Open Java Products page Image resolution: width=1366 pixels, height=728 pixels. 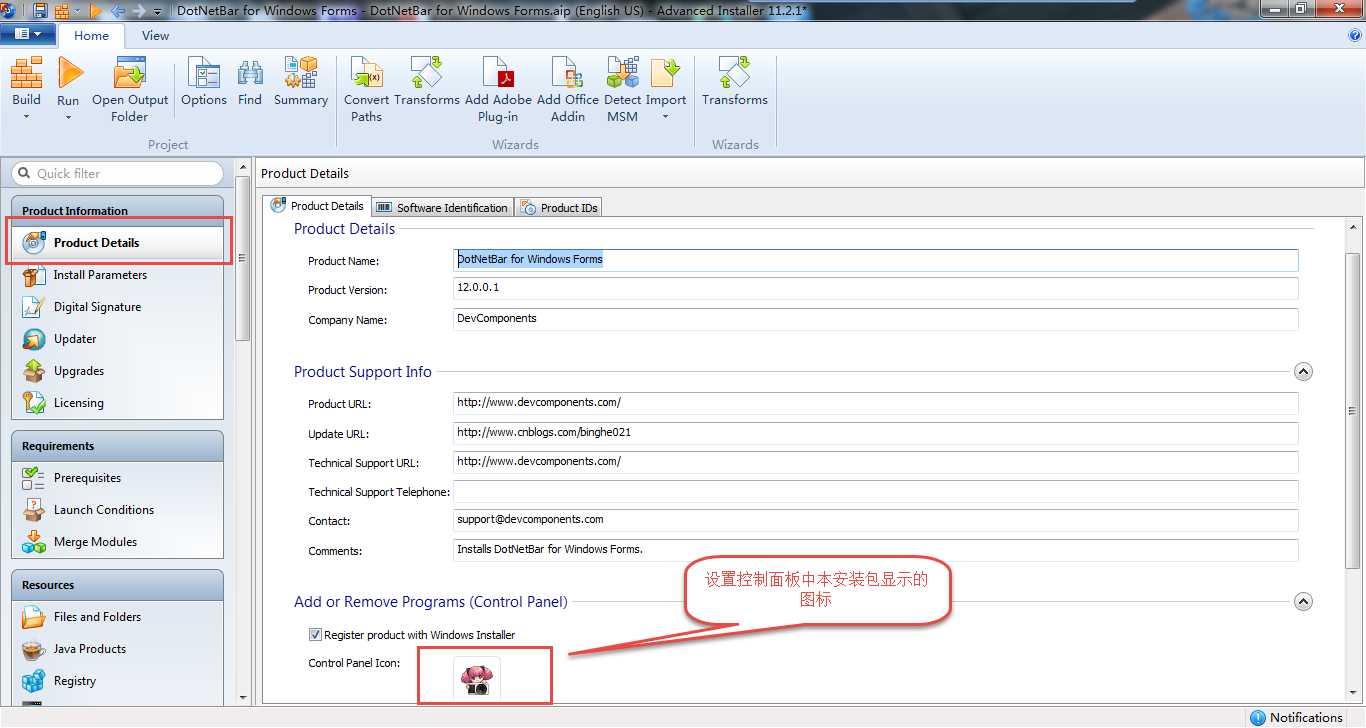[x=90, y=649]
